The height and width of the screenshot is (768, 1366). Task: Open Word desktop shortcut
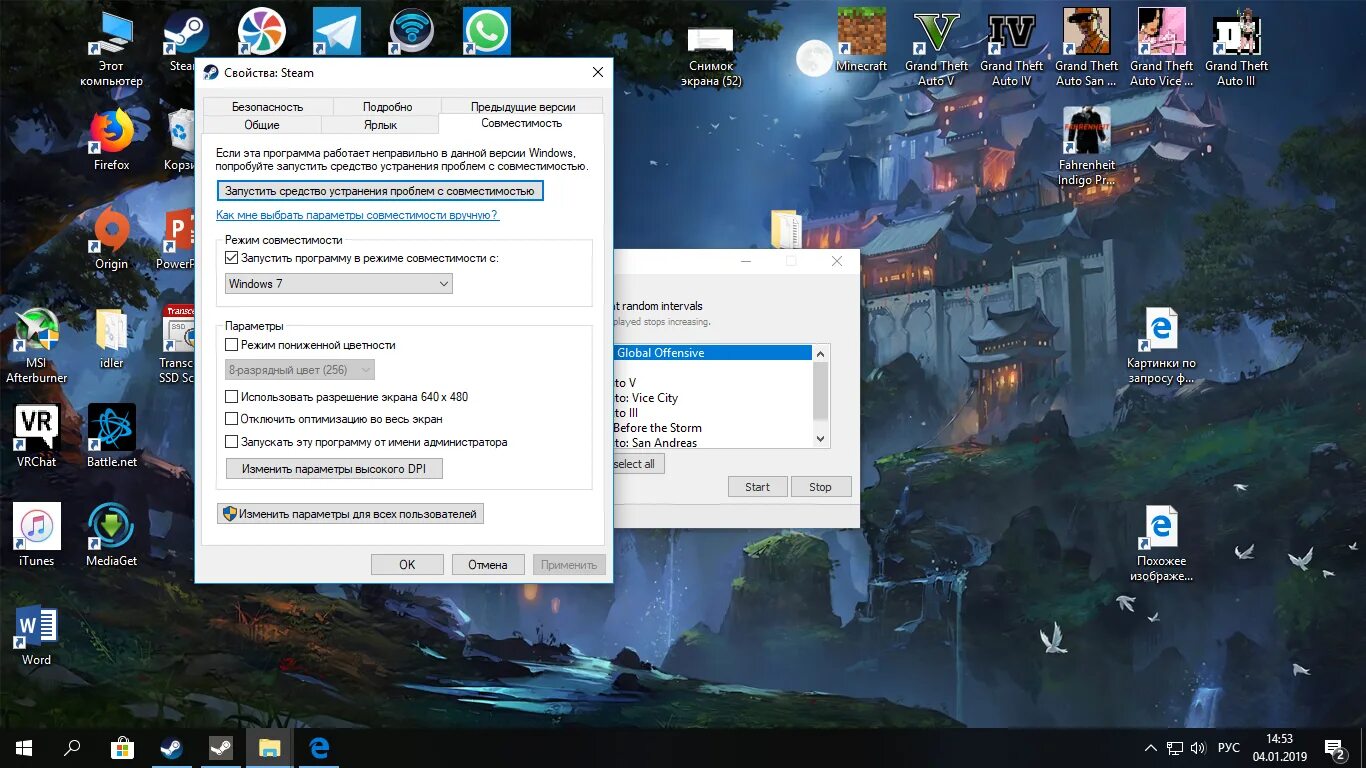click(x=37, y=635)
